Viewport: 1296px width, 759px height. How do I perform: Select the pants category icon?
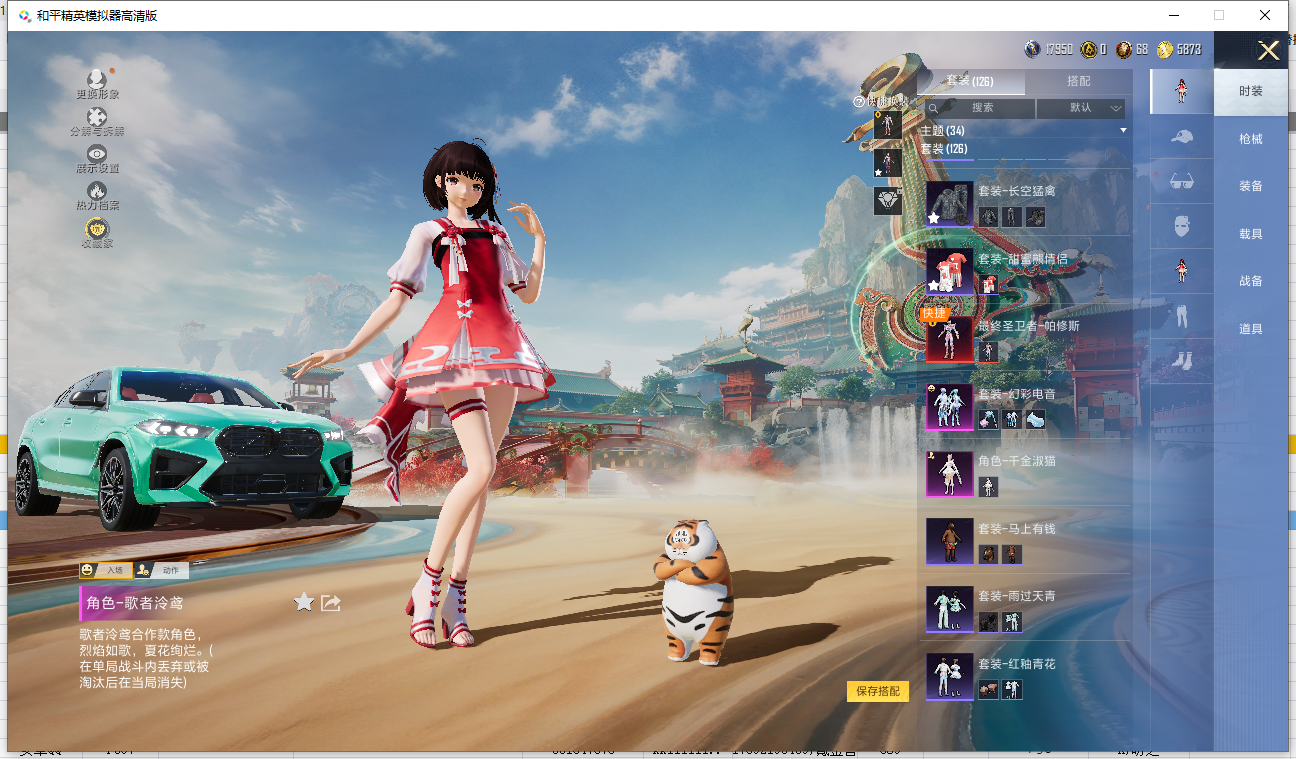(1181, 317)
